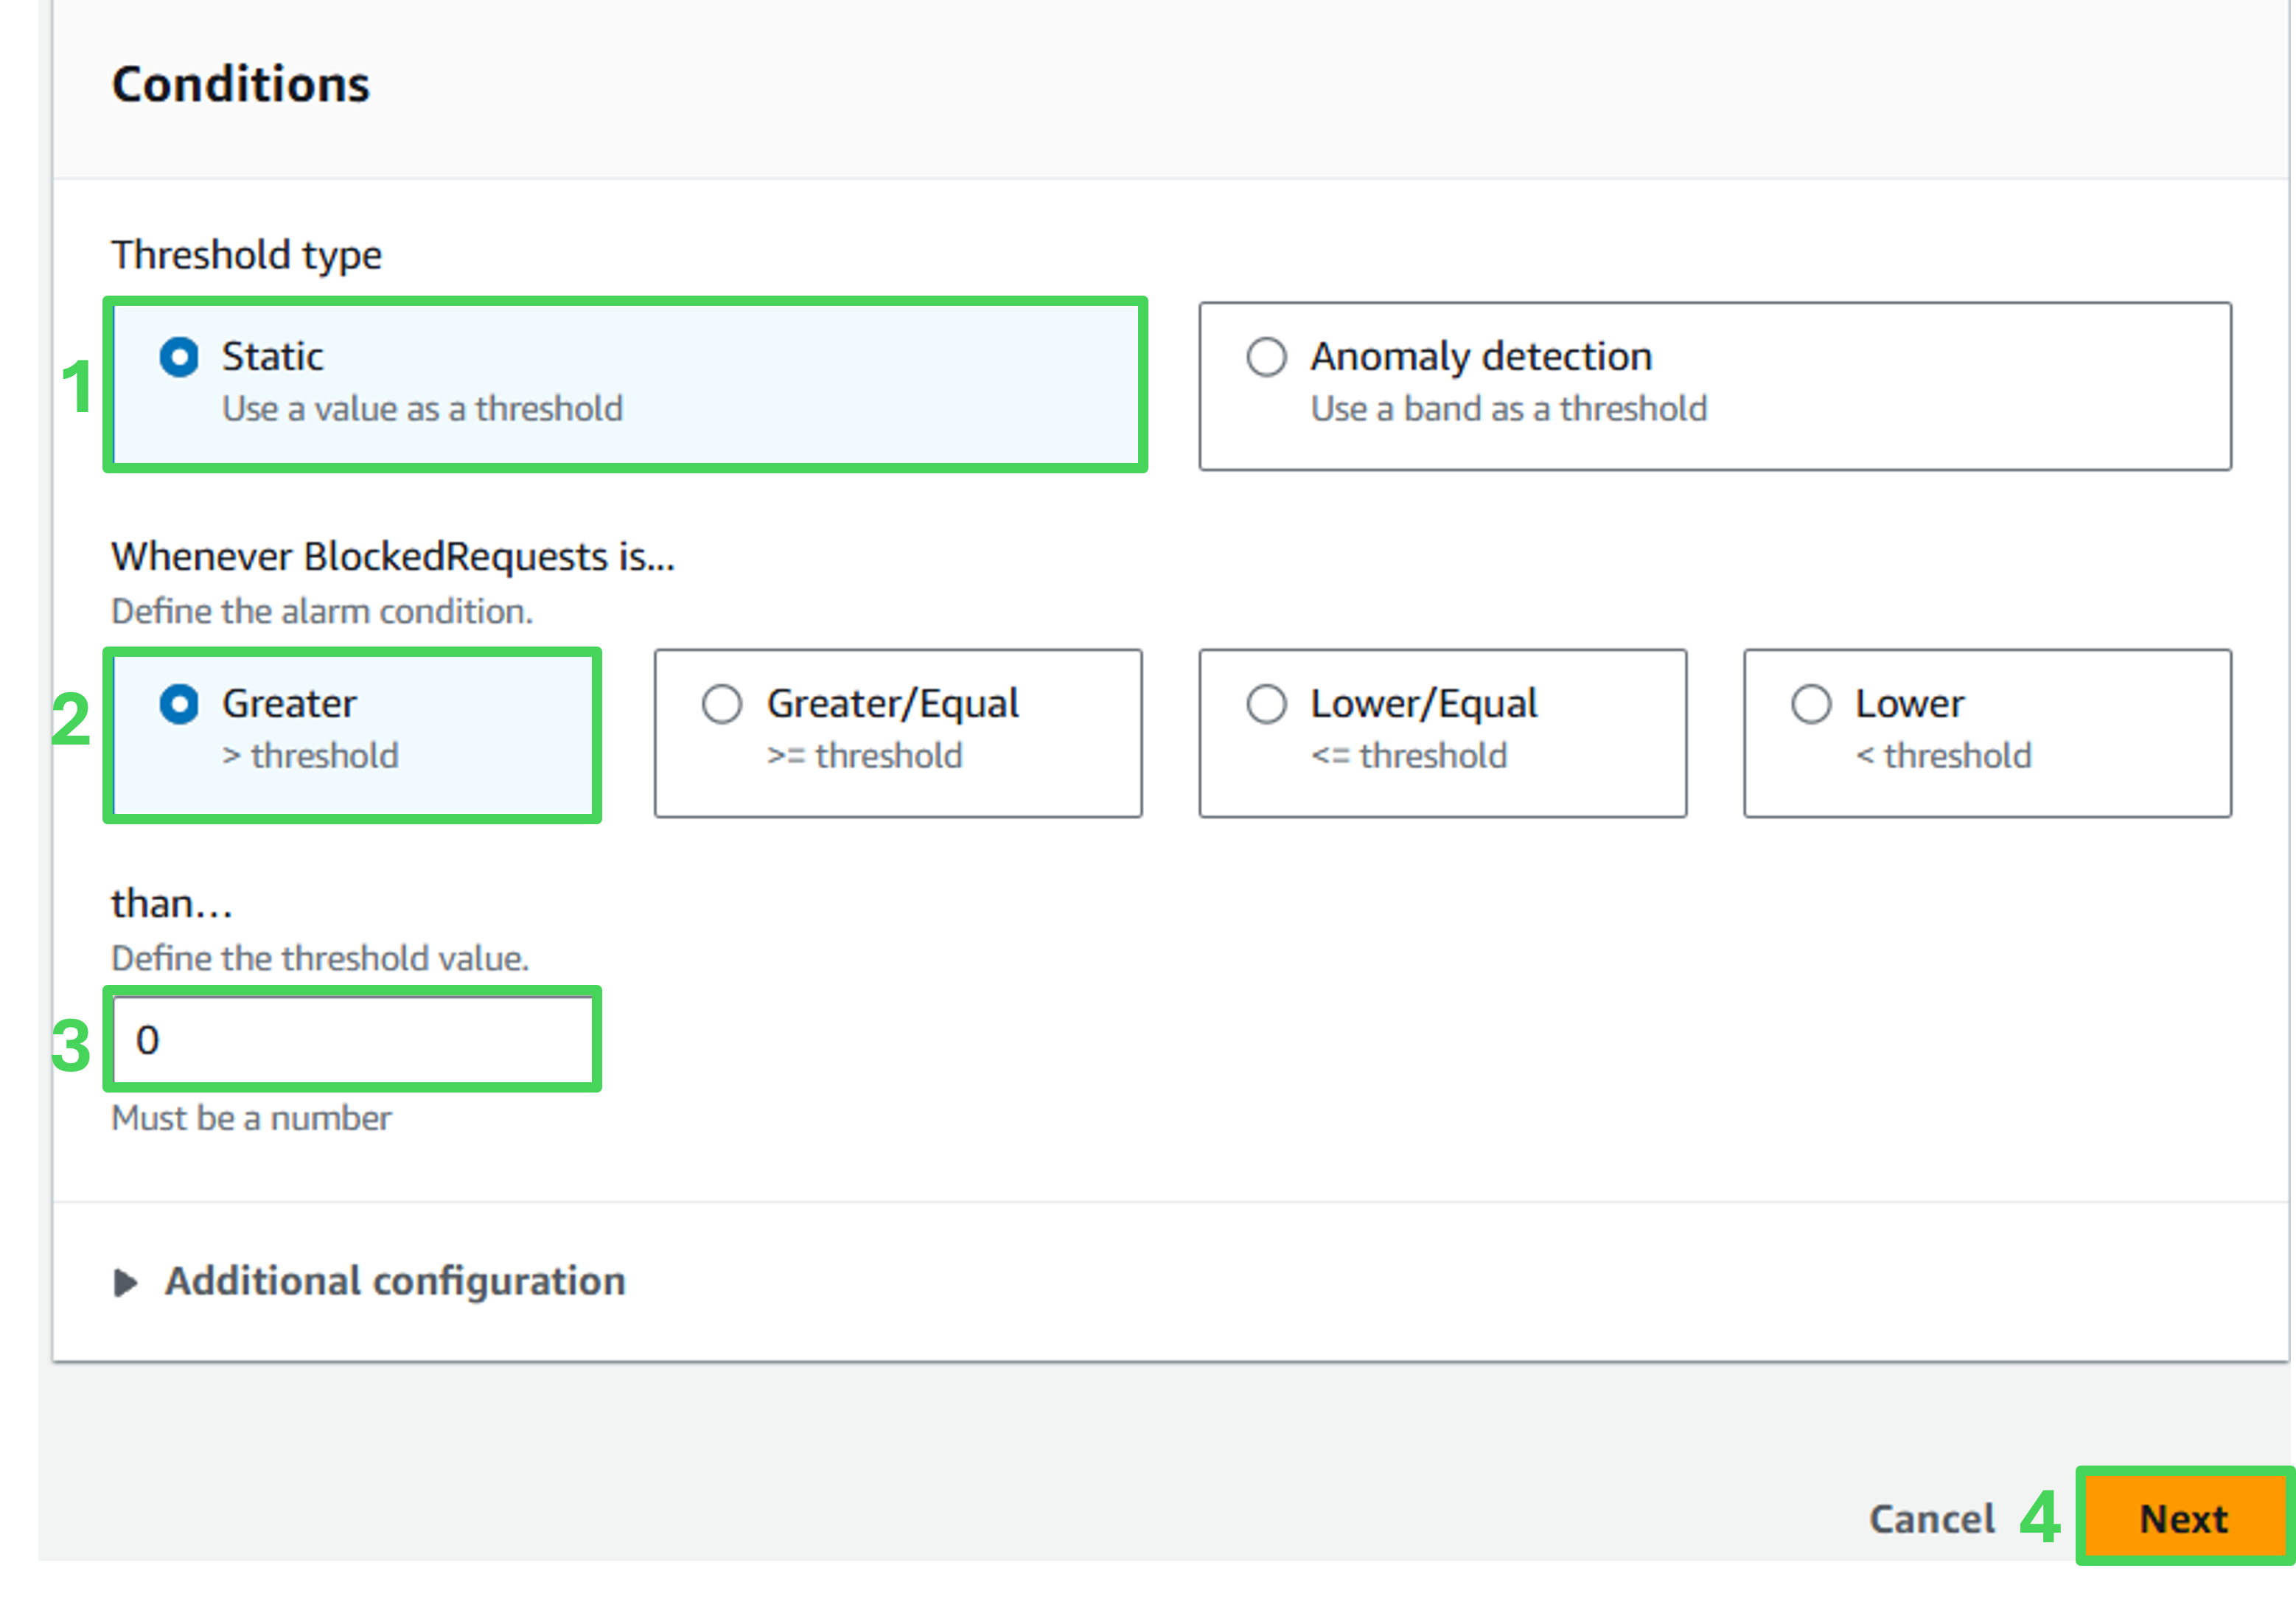Click the '< threshold' option text
The width and height of the screenshot is (2296, 1613).
click(x=1943, y=756)
